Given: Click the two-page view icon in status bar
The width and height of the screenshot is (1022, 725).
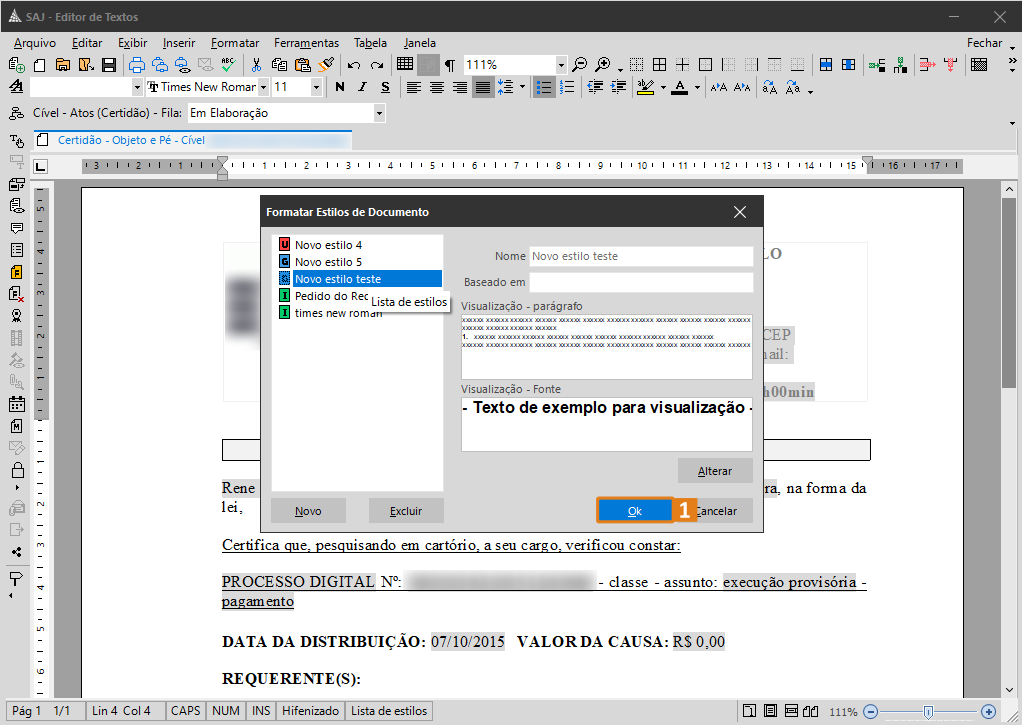Looking at the screenshot, I should tap(811, 711).
